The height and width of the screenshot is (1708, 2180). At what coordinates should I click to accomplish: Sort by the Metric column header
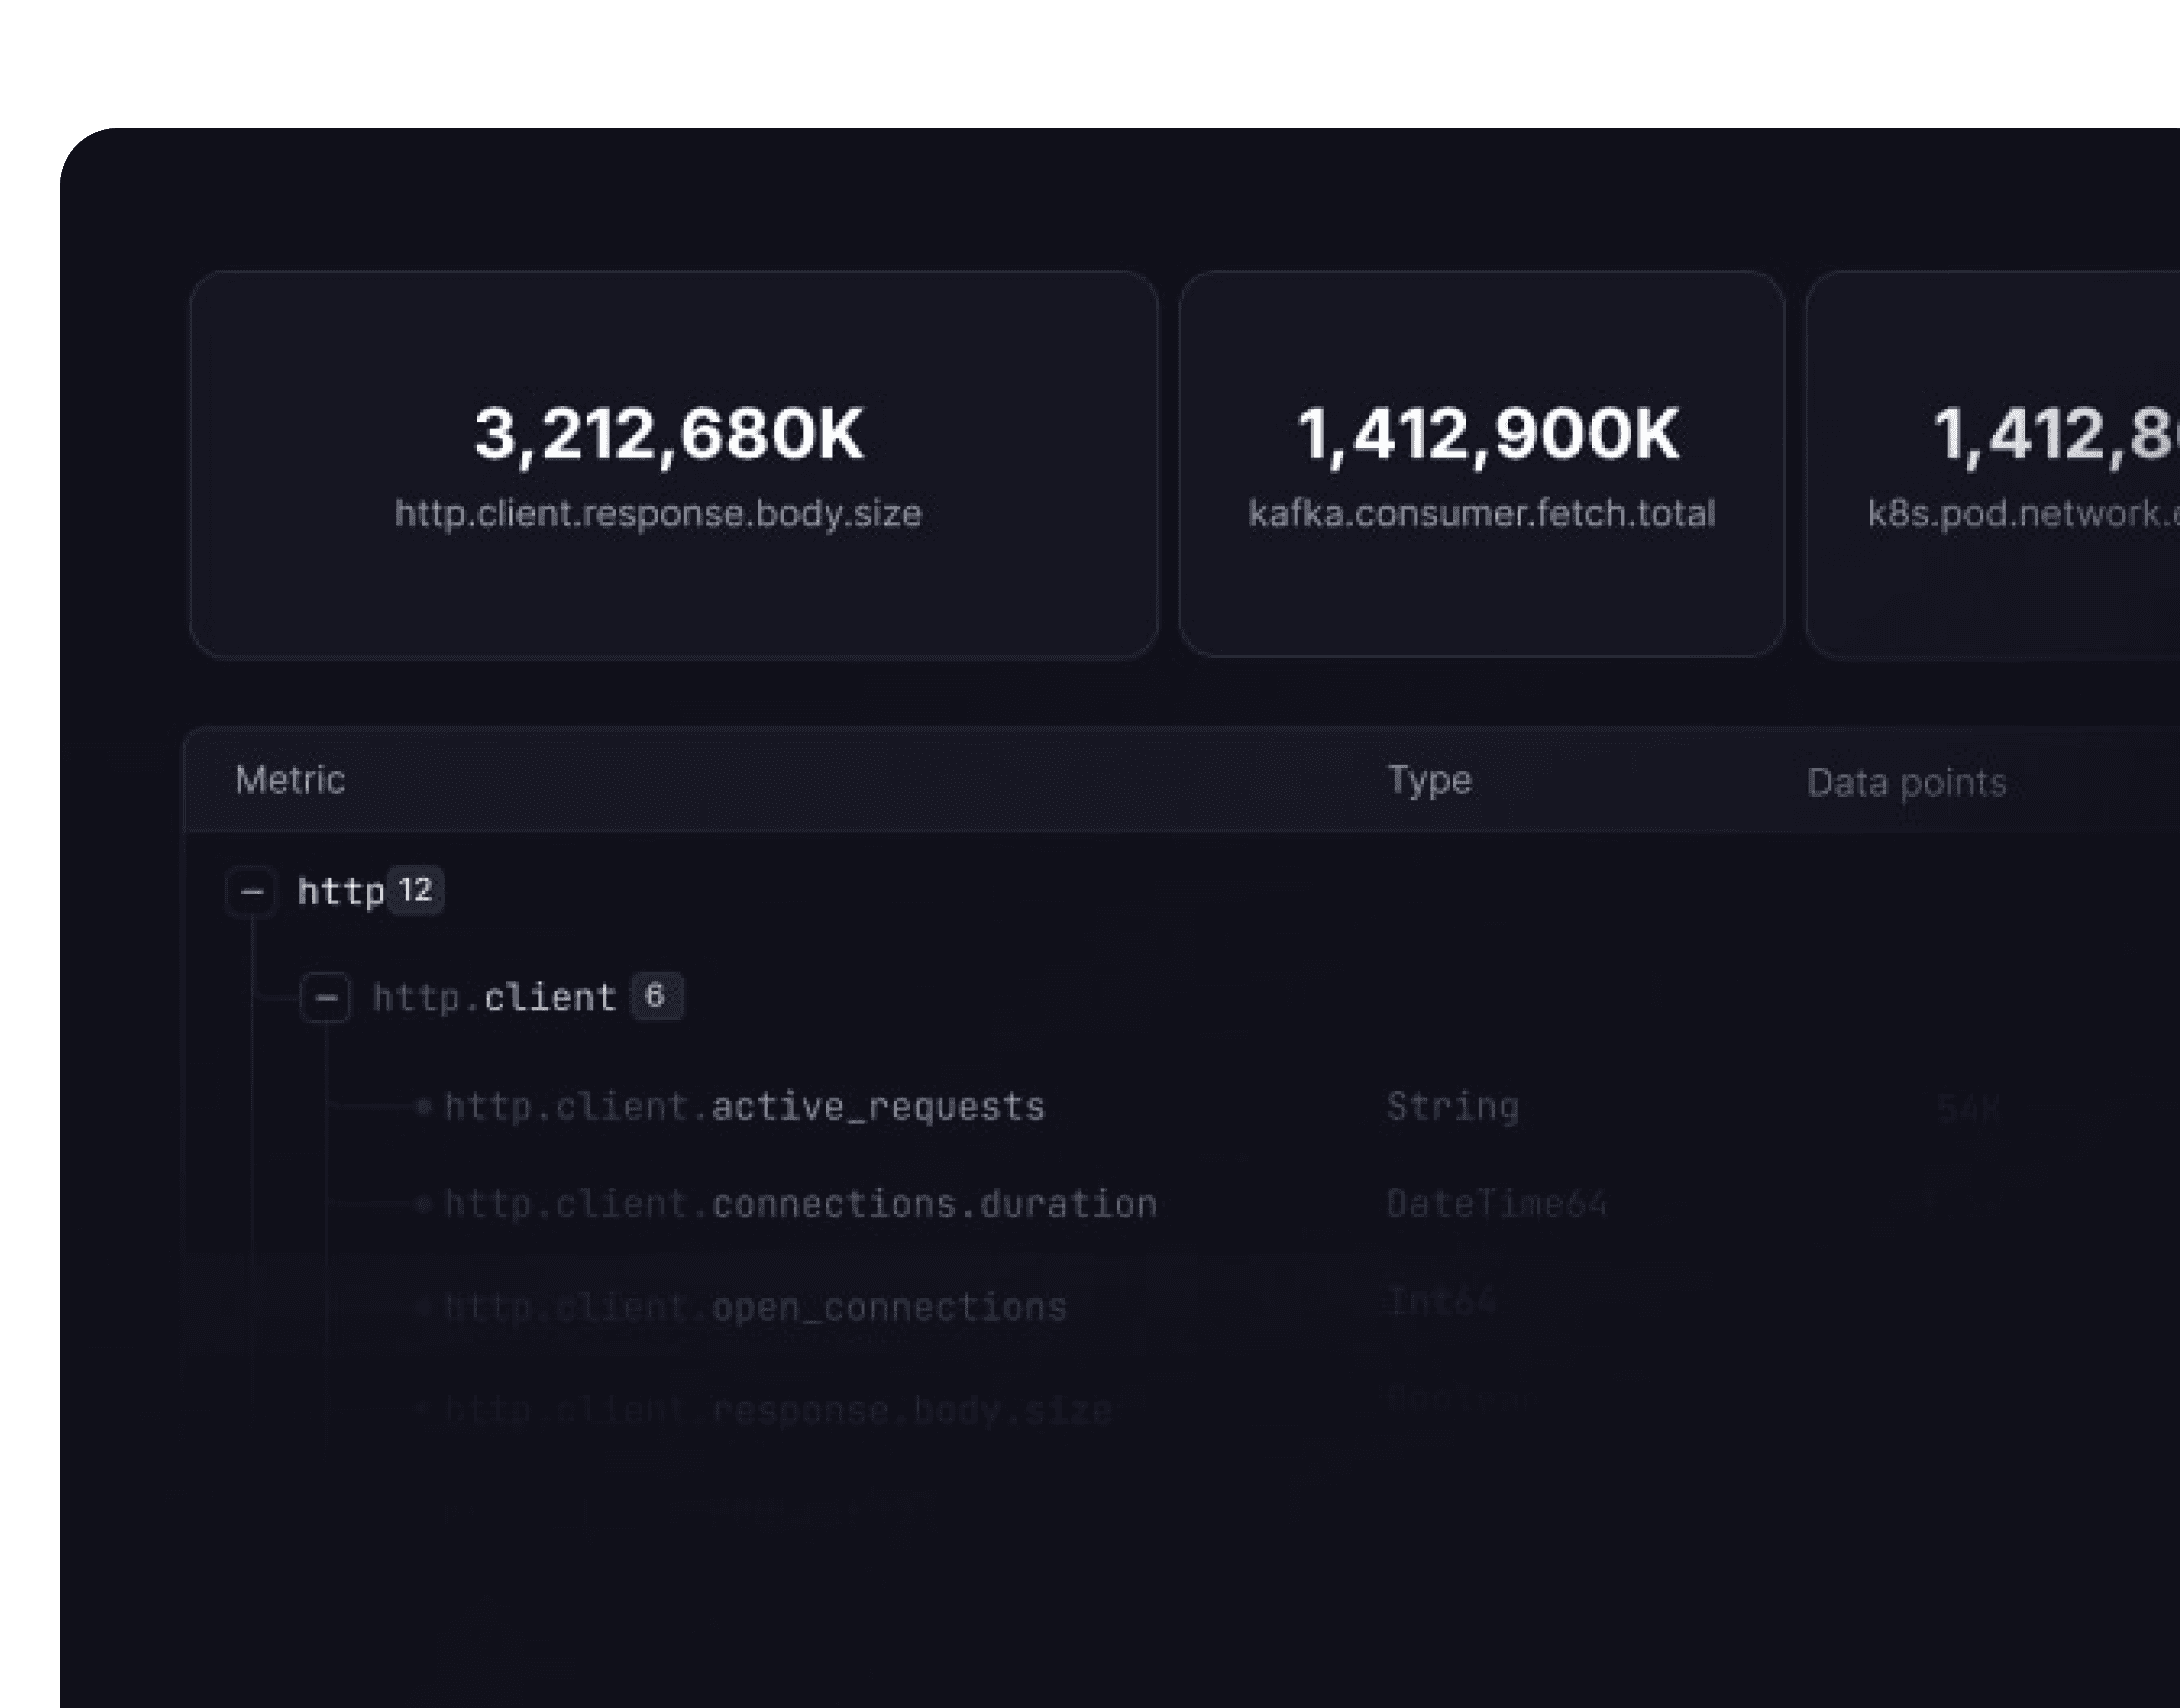click(289, 782)
